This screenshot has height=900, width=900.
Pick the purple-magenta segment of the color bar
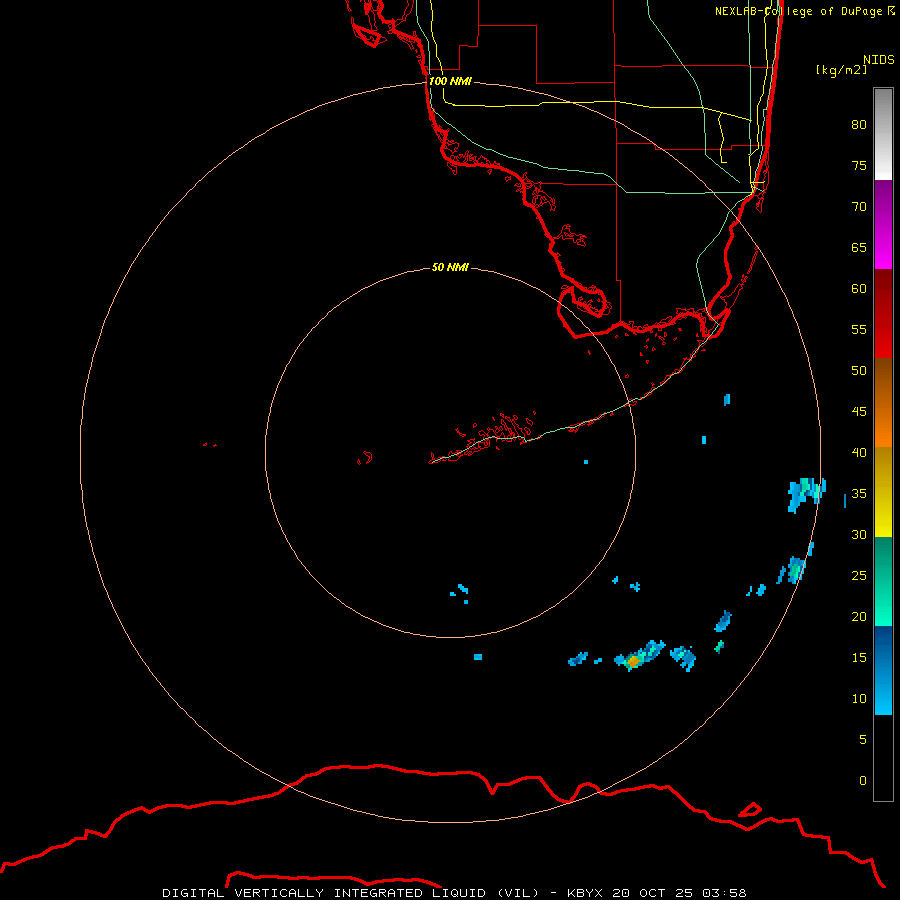click(x=883, y=224)
